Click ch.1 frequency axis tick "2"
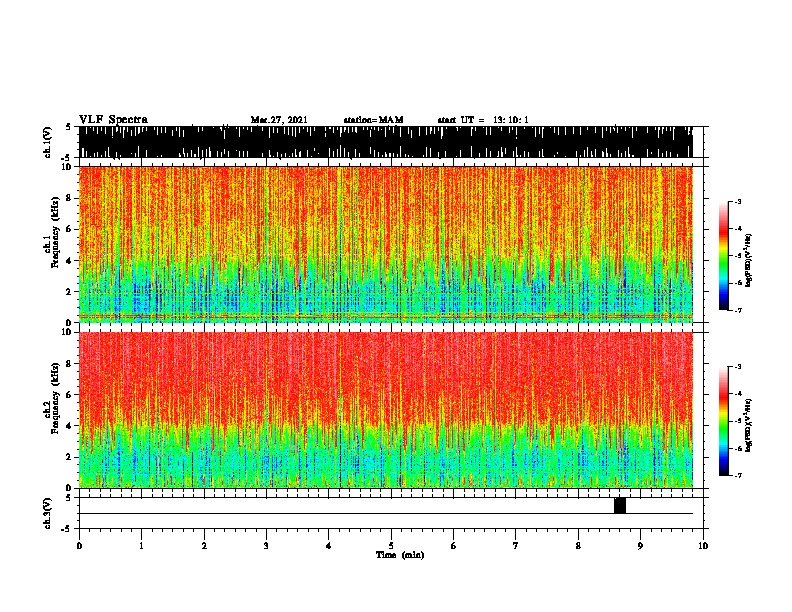This screenshot has height=612, width=792. point(70,291)
